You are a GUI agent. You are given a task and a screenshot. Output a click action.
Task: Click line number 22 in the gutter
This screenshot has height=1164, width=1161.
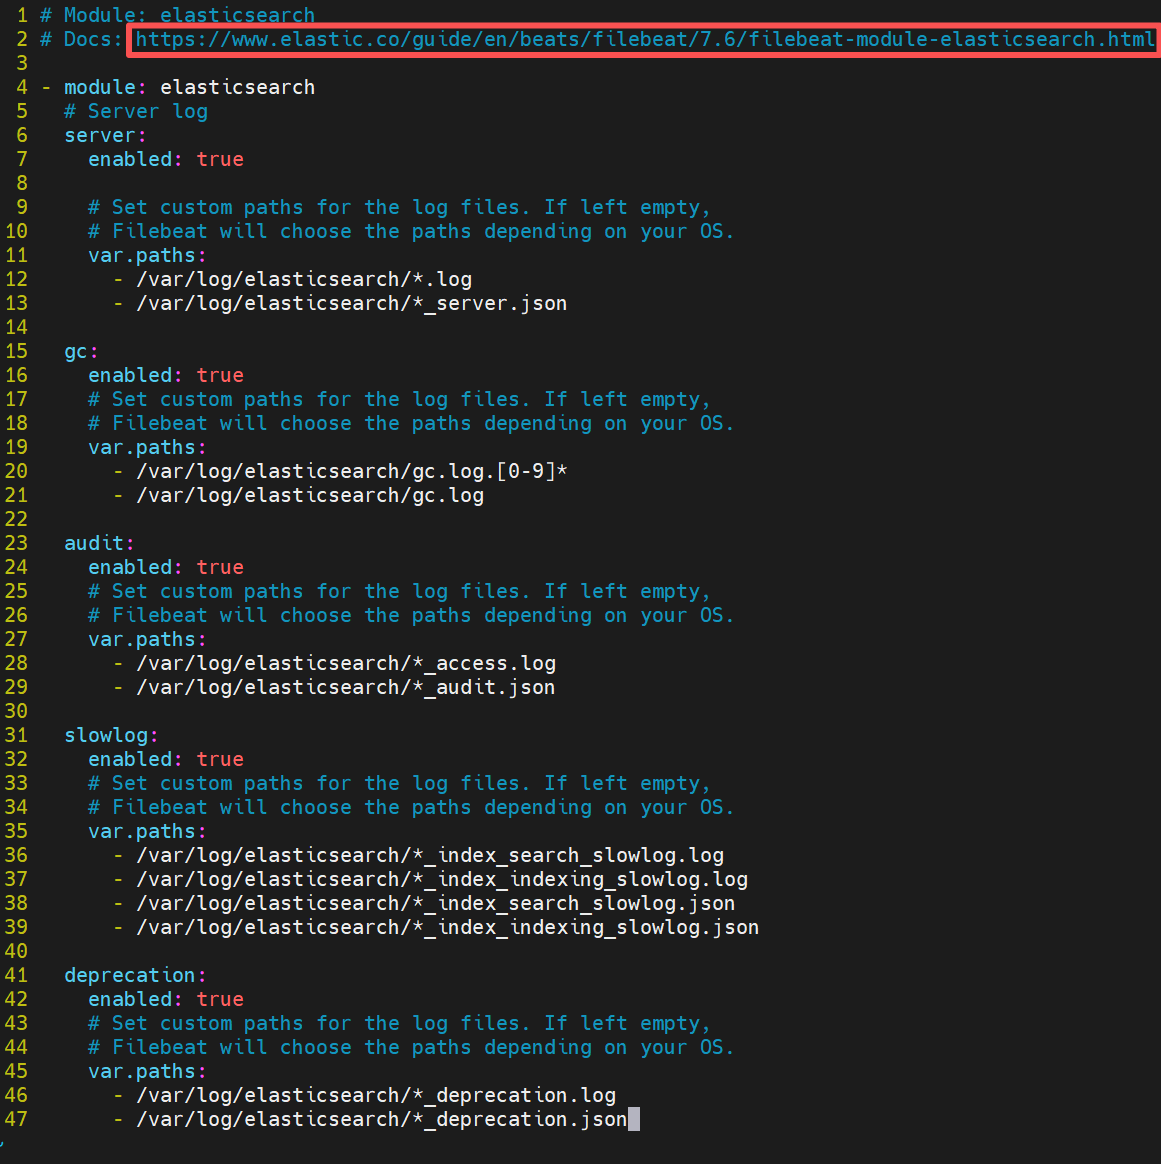(x=16, y=519)
